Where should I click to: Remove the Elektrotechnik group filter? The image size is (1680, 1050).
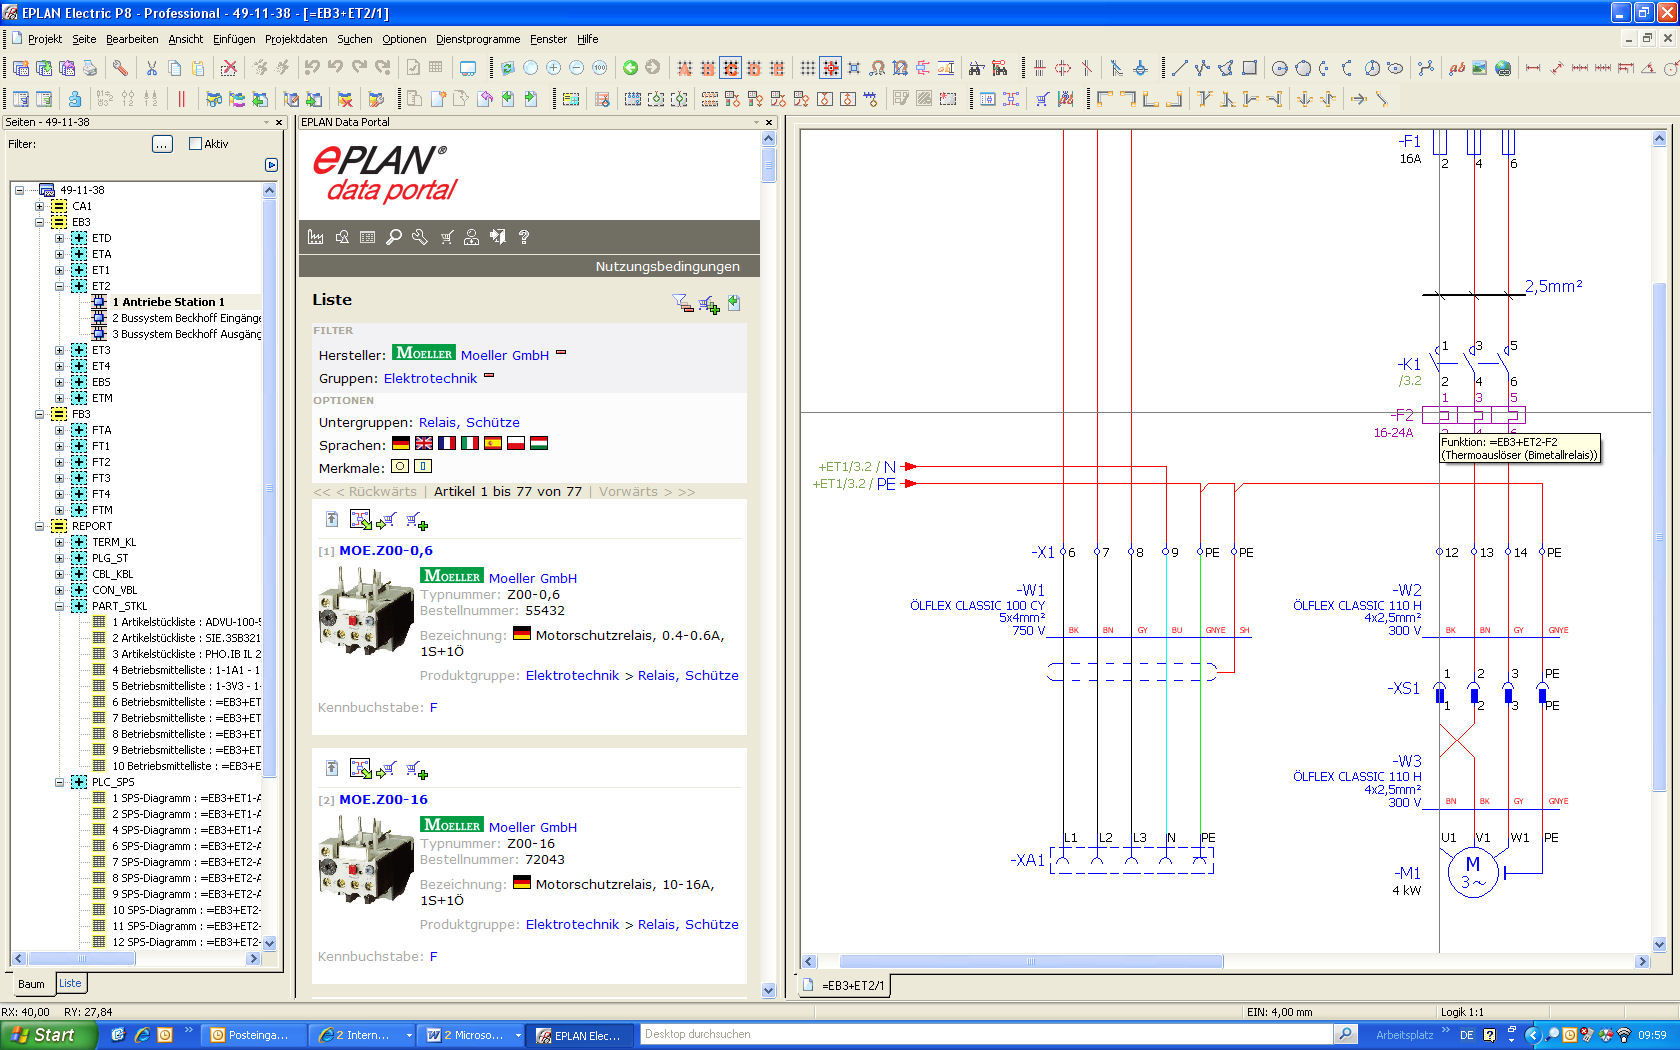(x=489, y=376)
